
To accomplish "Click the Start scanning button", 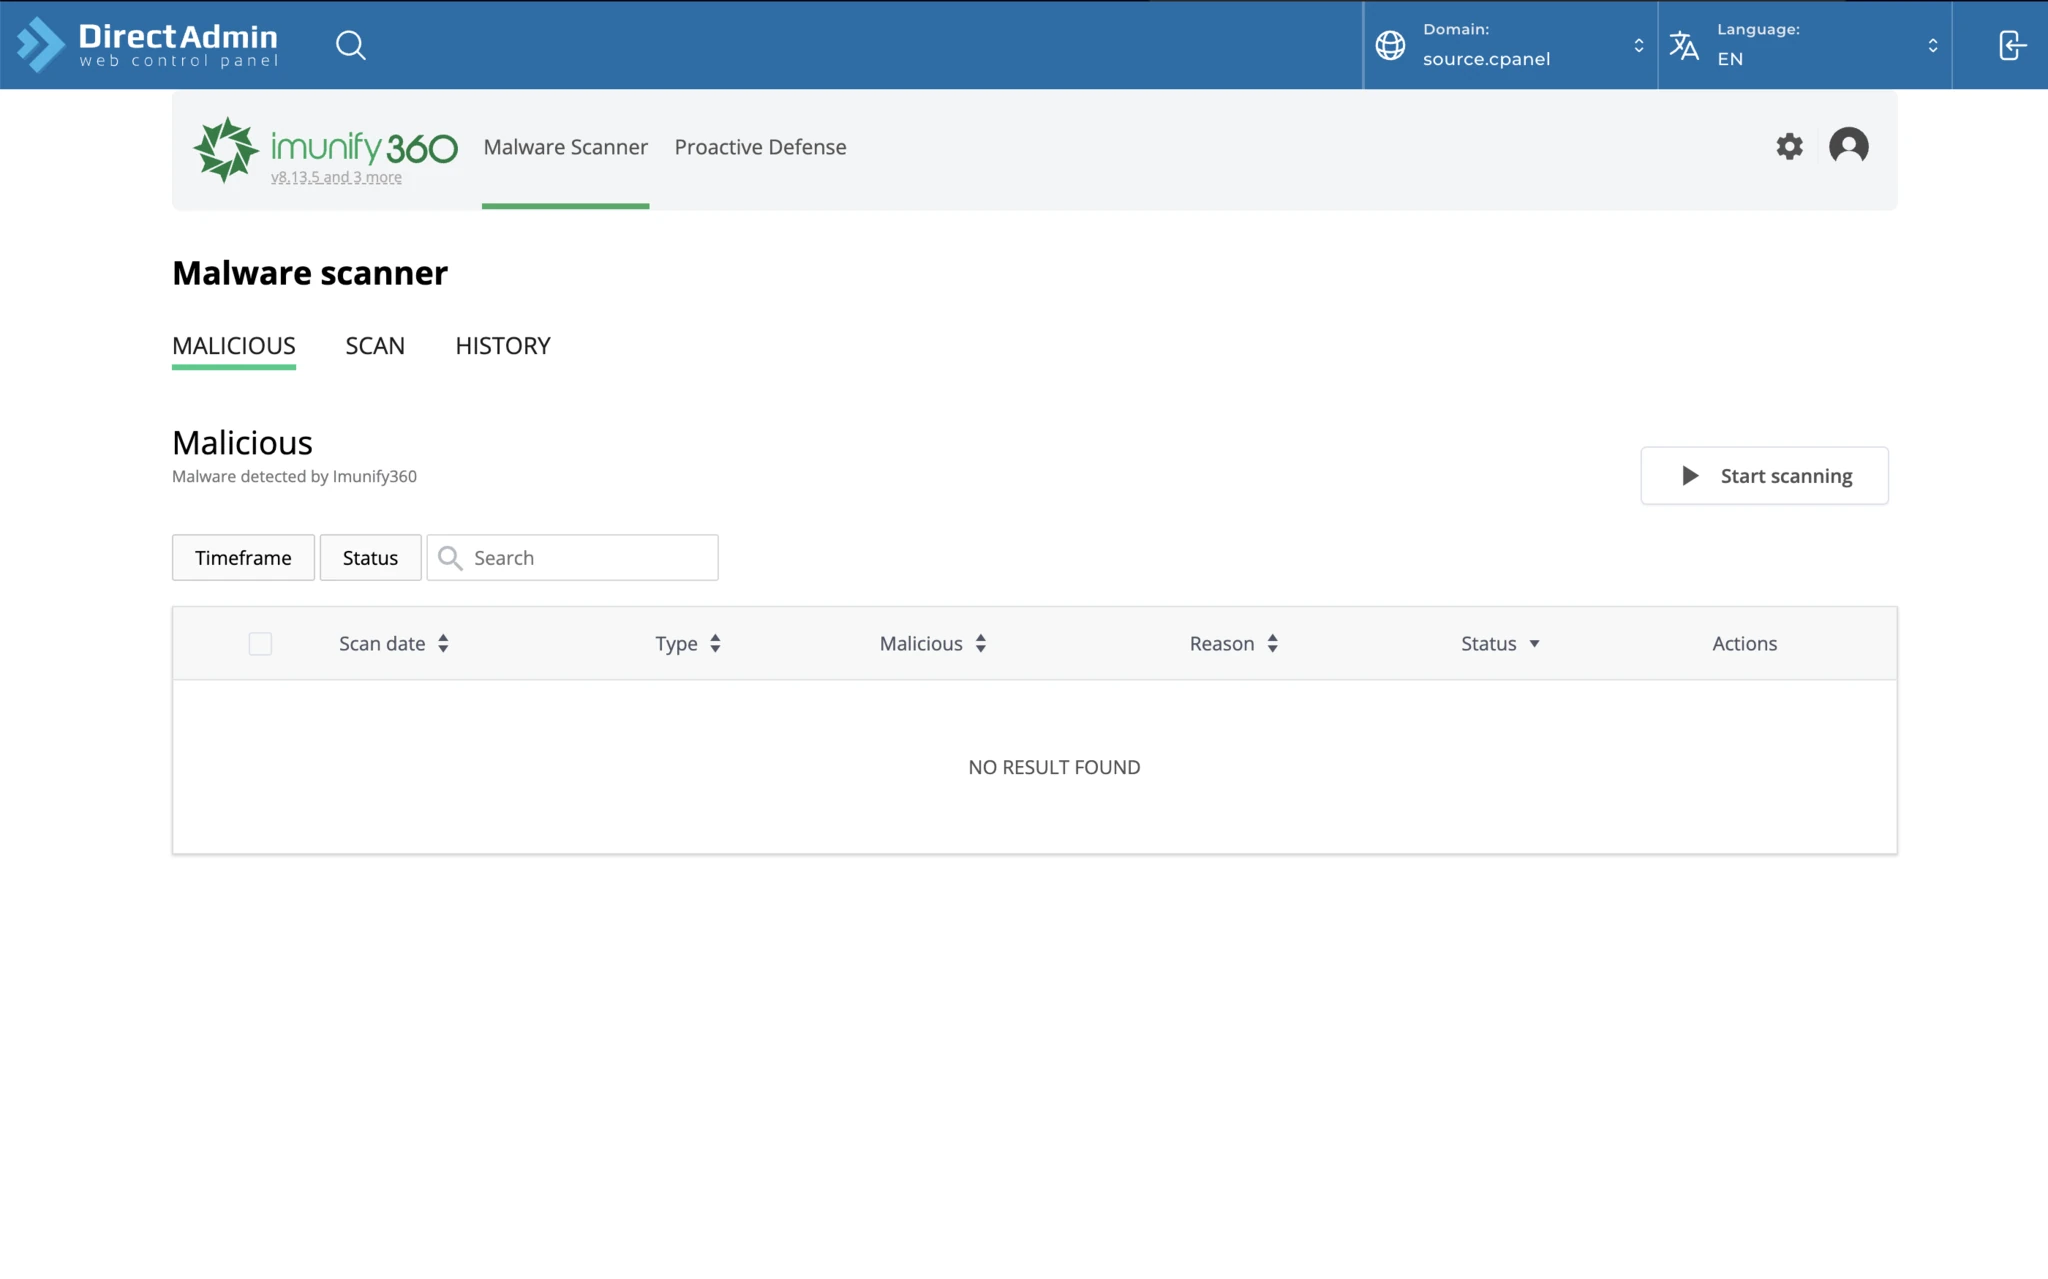I will pos(1764,476).
